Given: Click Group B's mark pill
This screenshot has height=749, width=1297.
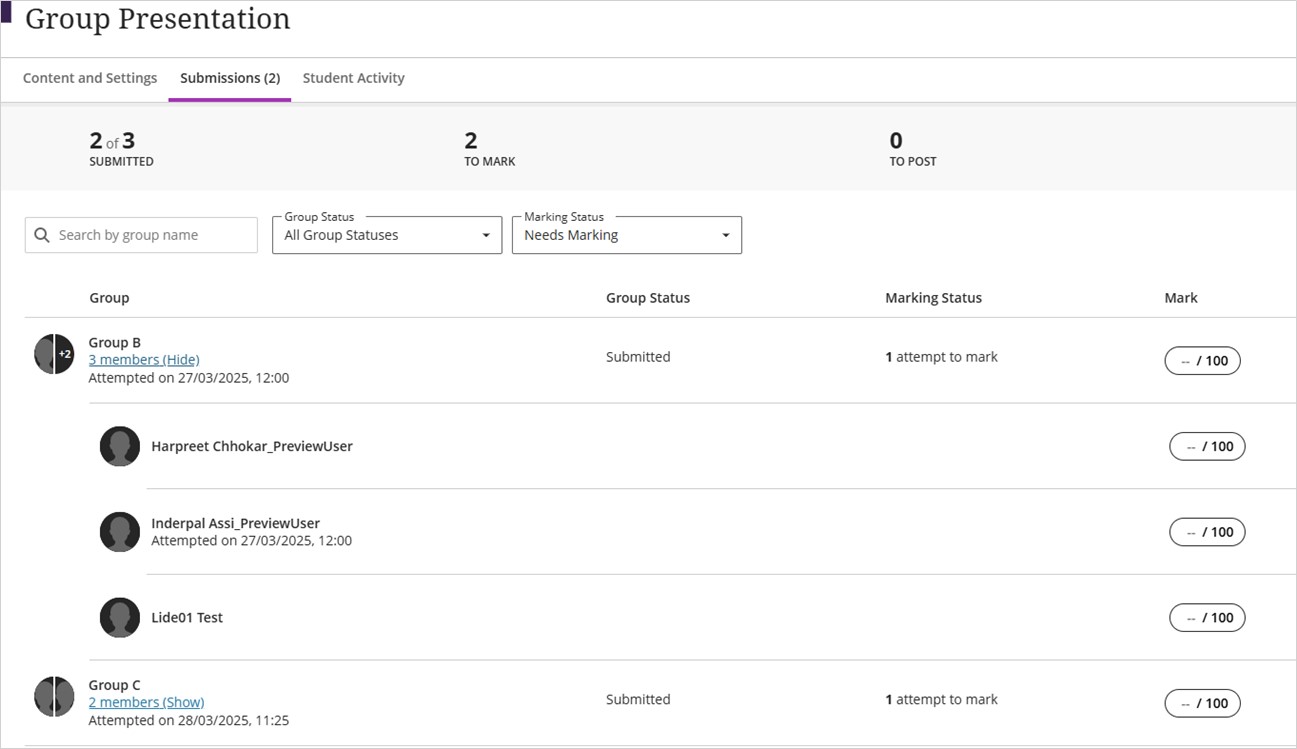Looking at the screenshot, I should coord(1202,361).
